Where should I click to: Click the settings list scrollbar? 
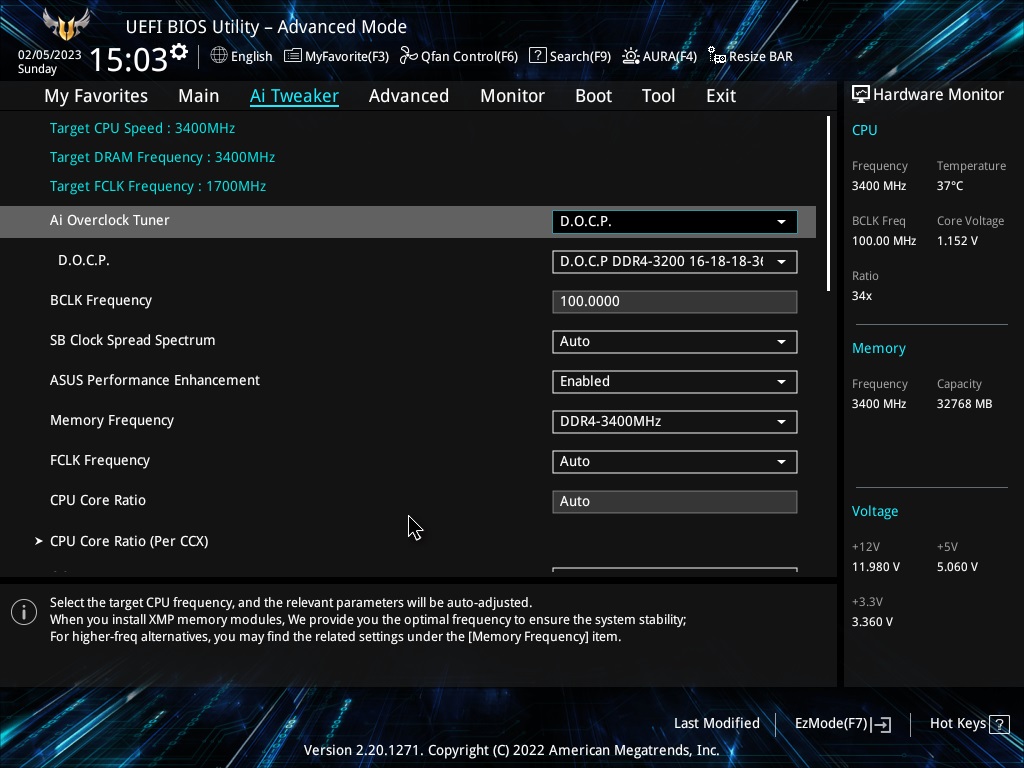pyautogui.click(x=828, y=204)
